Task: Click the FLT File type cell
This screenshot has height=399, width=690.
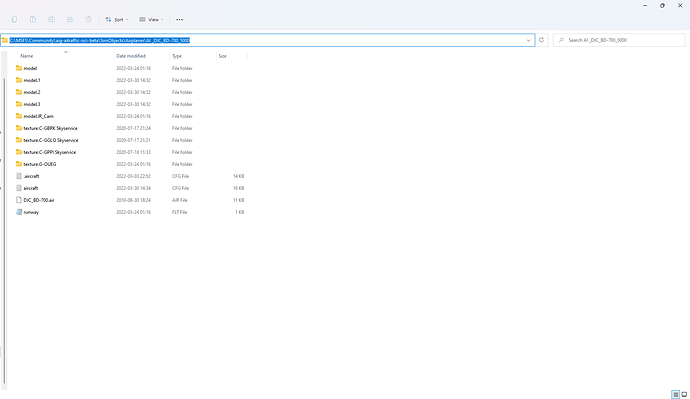Action: (x=180, y=212)
